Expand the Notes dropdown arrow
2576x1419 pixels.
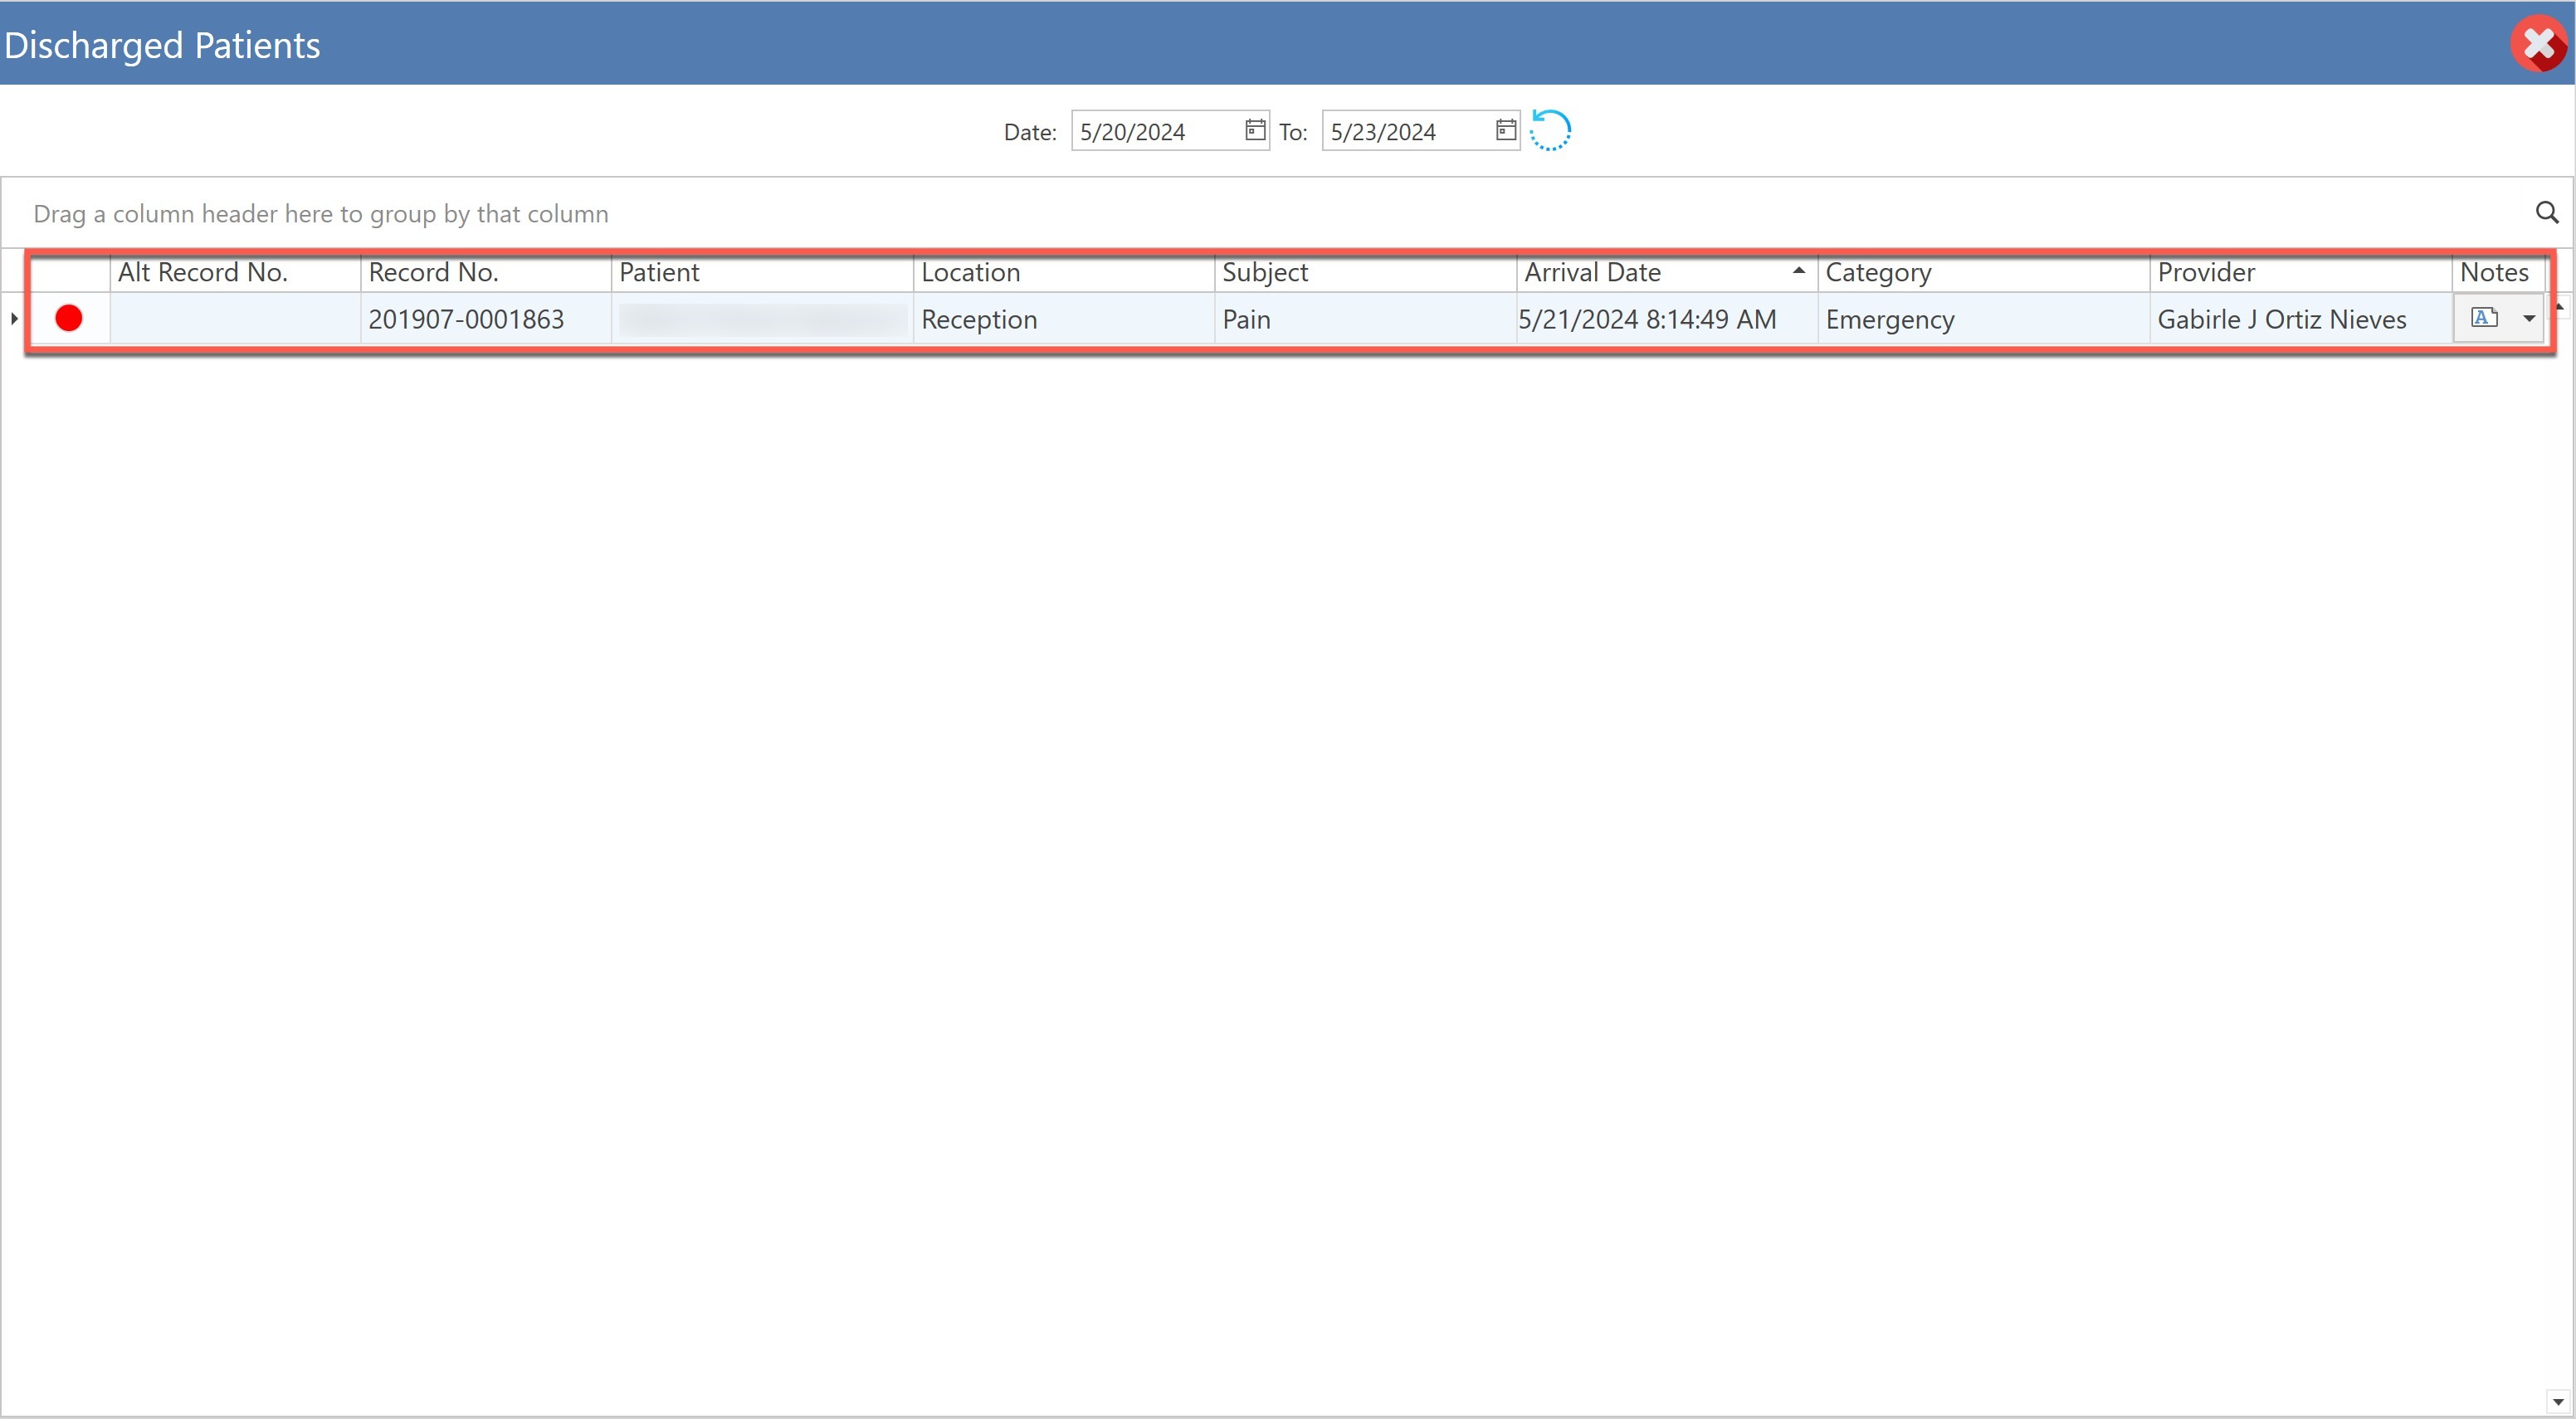[x=2528, y=319]
